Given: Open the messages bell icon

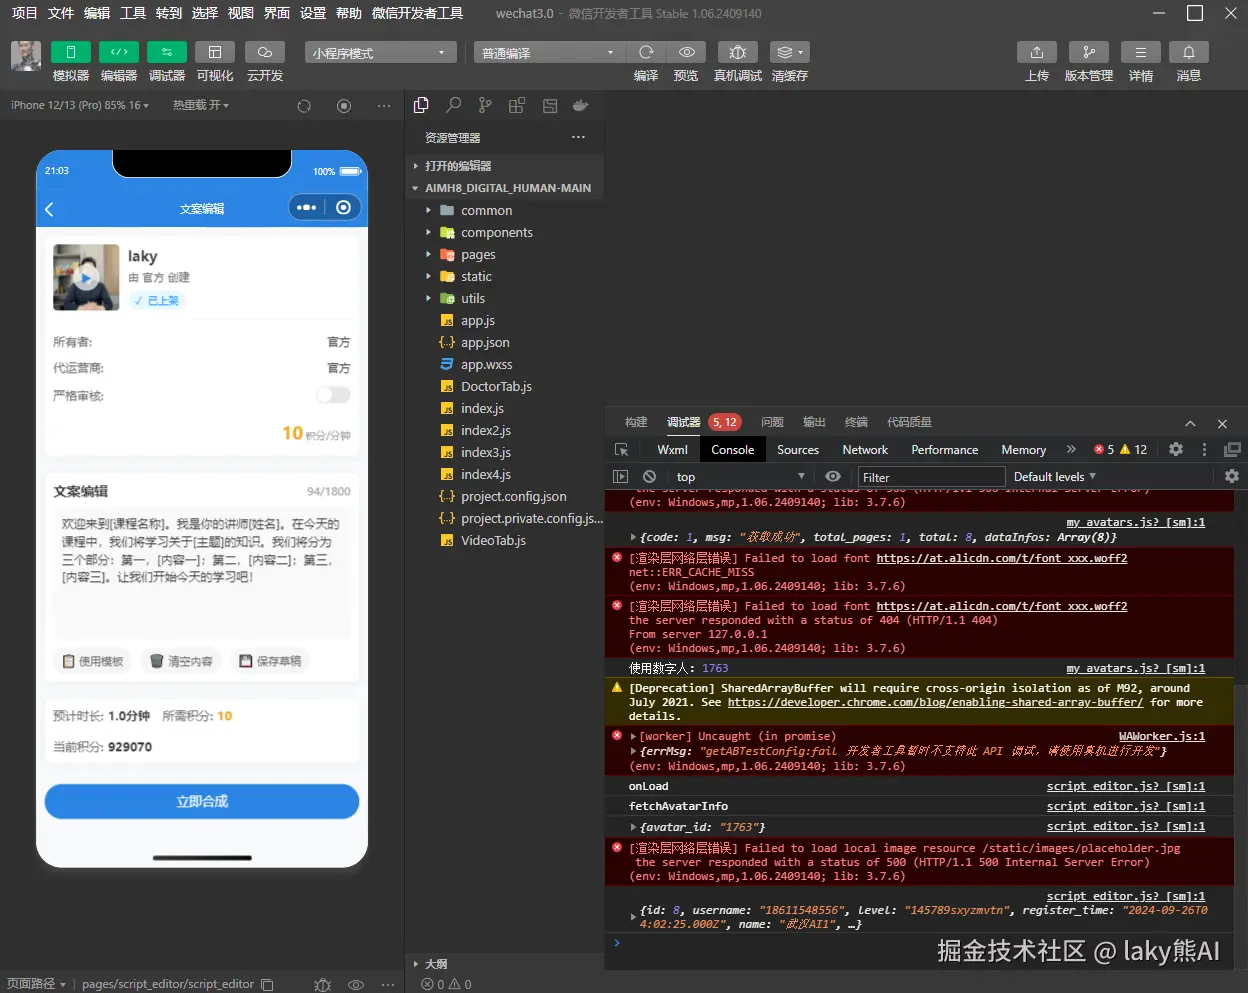Looking at the screenshot, I should (x=1189, y=52).
